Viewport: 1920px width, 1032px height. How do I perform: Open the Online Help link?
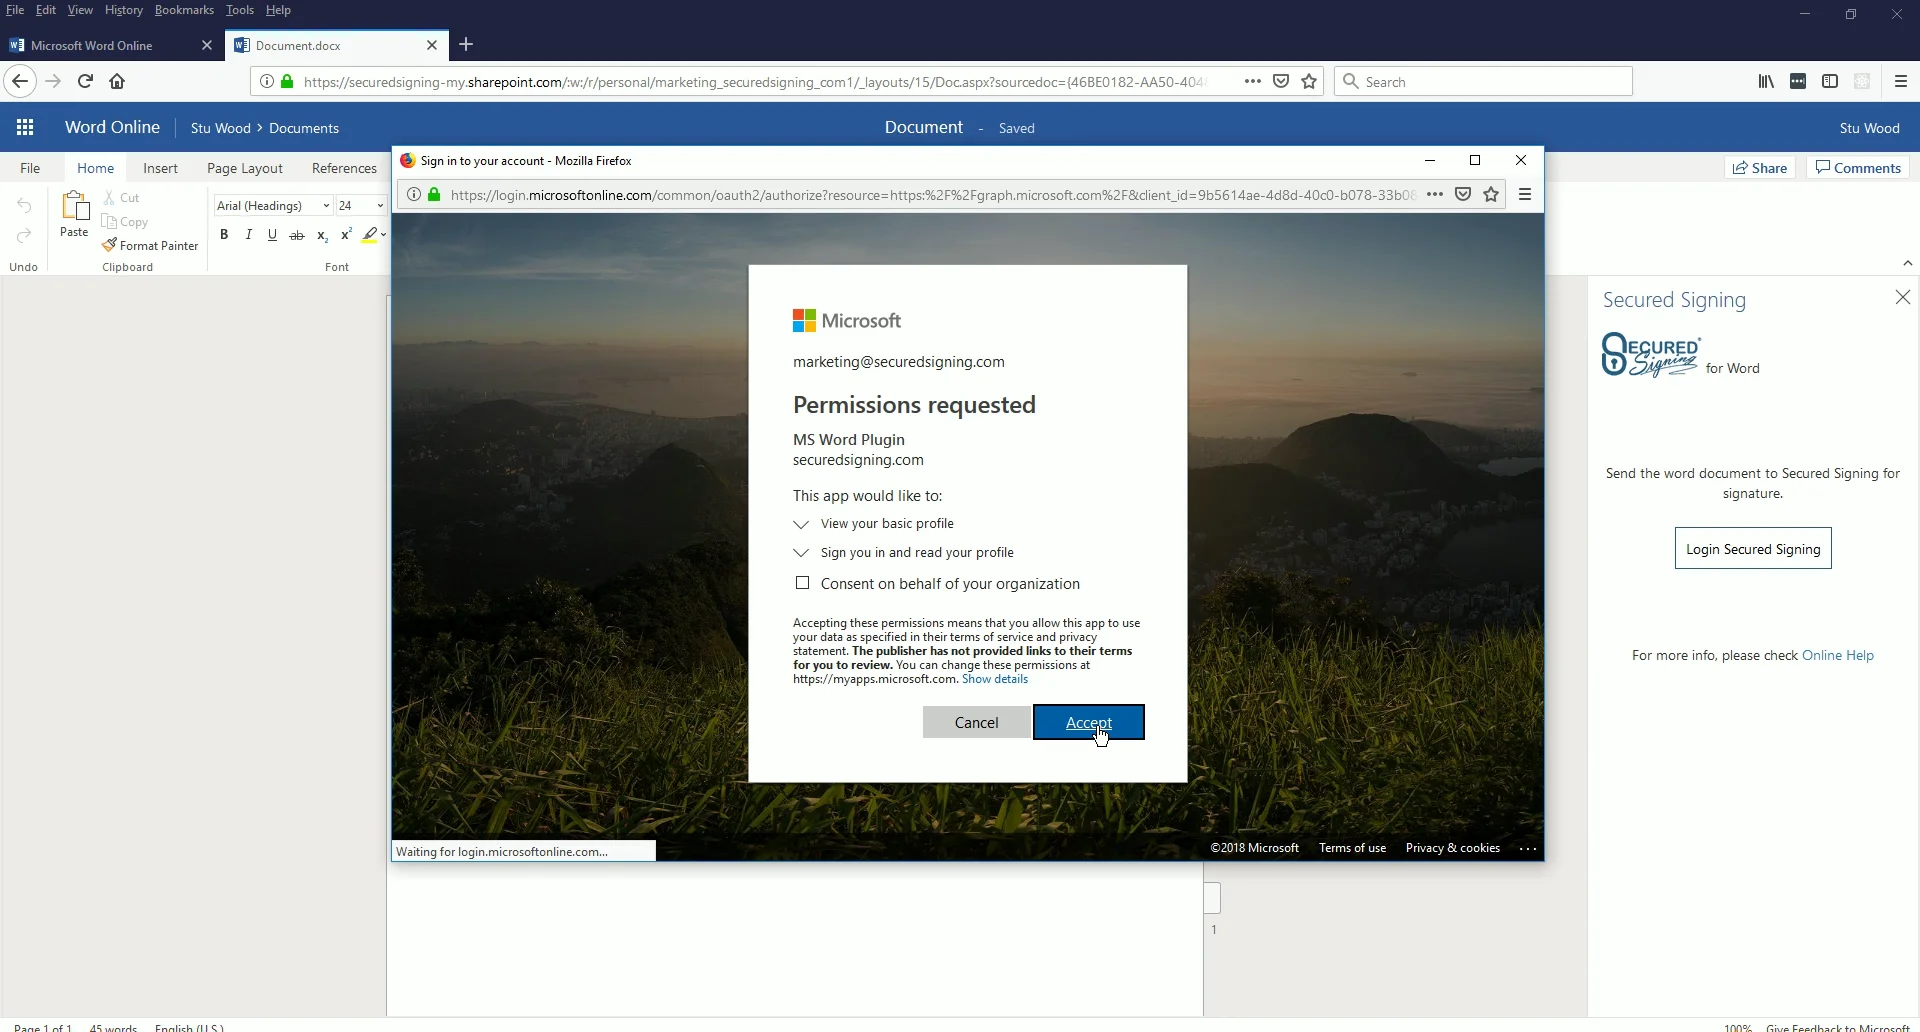point(1840,655)
